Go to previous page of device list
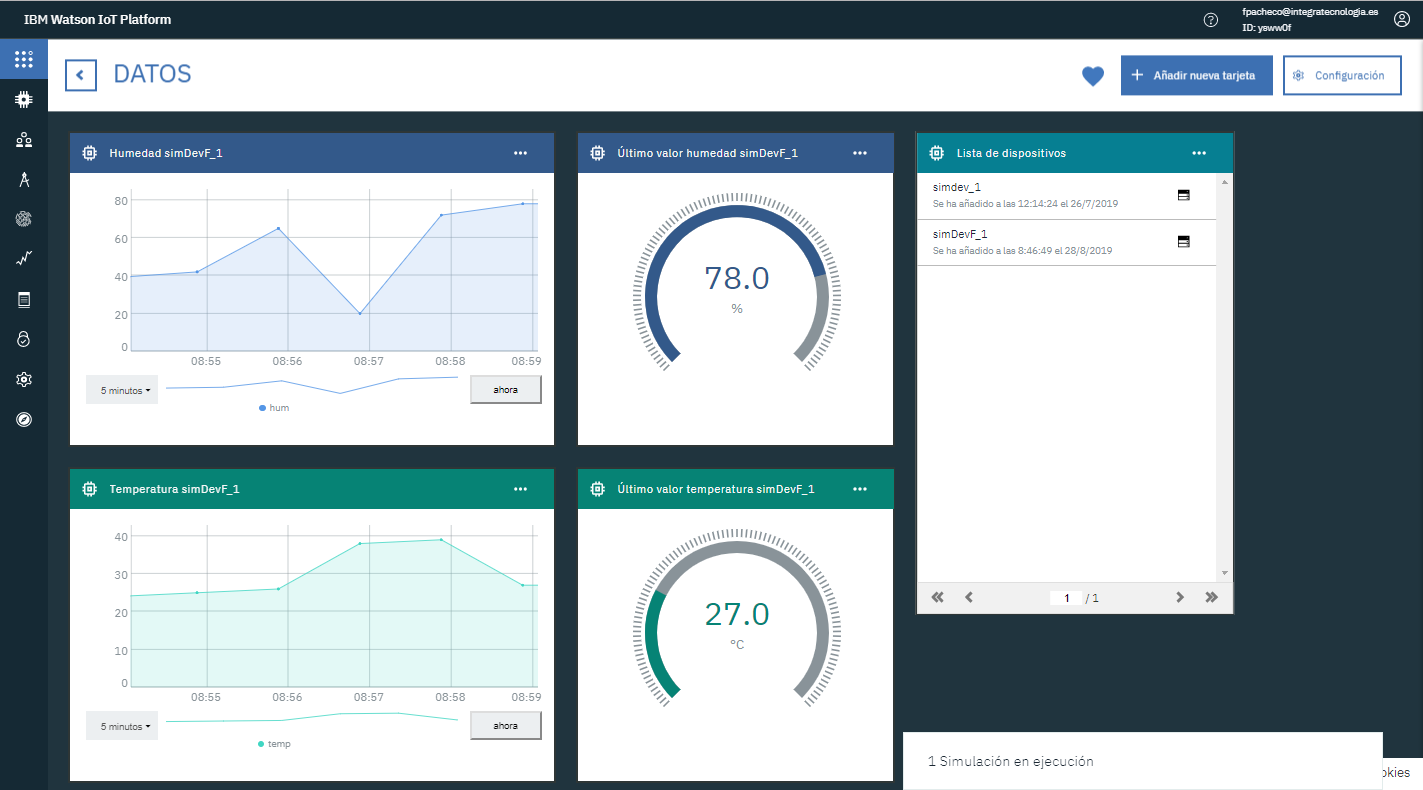1423x790 pixels. coord(969,597)
